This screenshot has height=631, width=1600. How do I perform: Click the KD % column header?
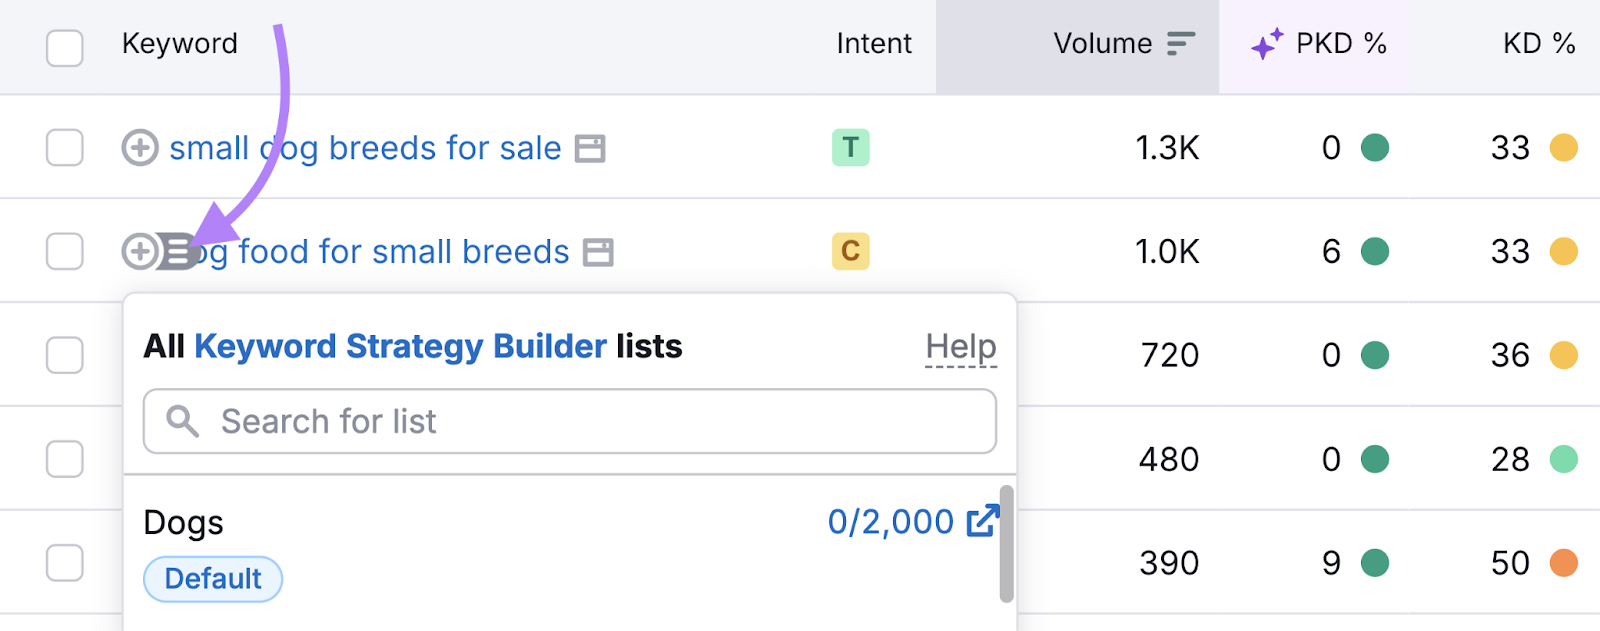(1538, 44)
